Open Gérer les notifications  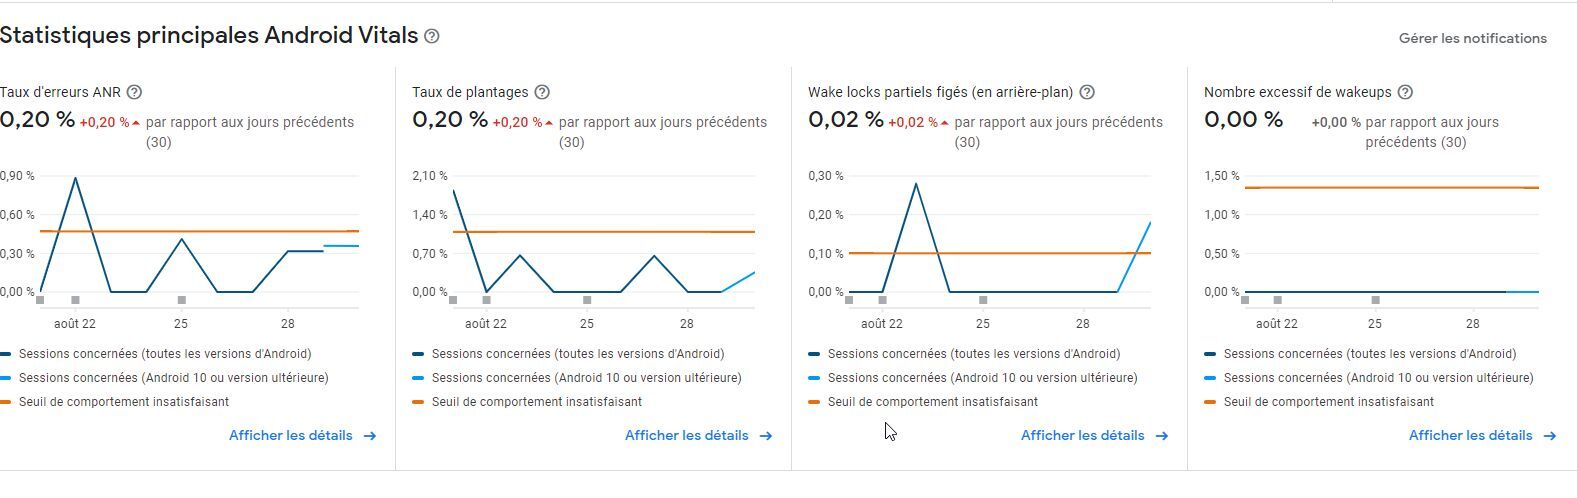[1472, 38]
